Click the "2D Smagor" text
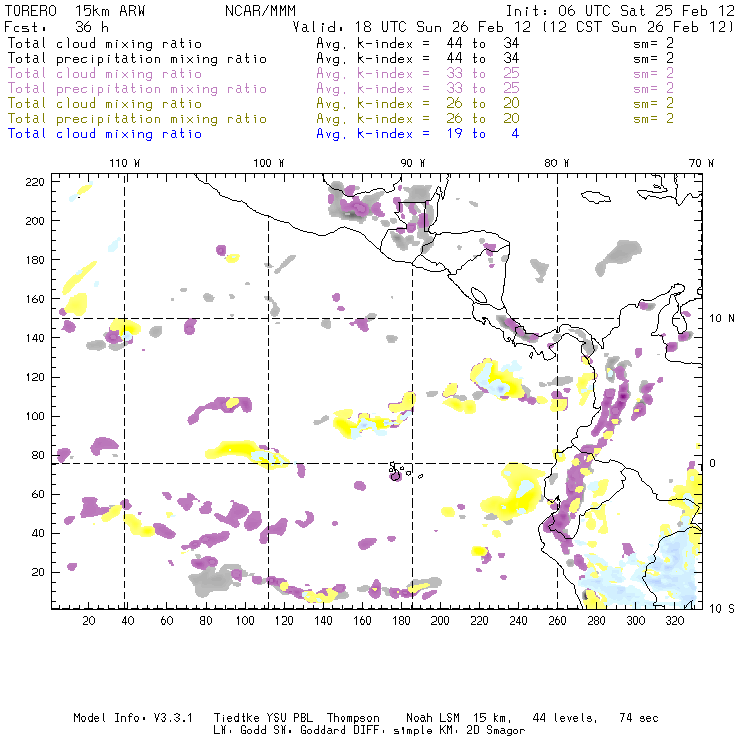 tap(495, 730)
